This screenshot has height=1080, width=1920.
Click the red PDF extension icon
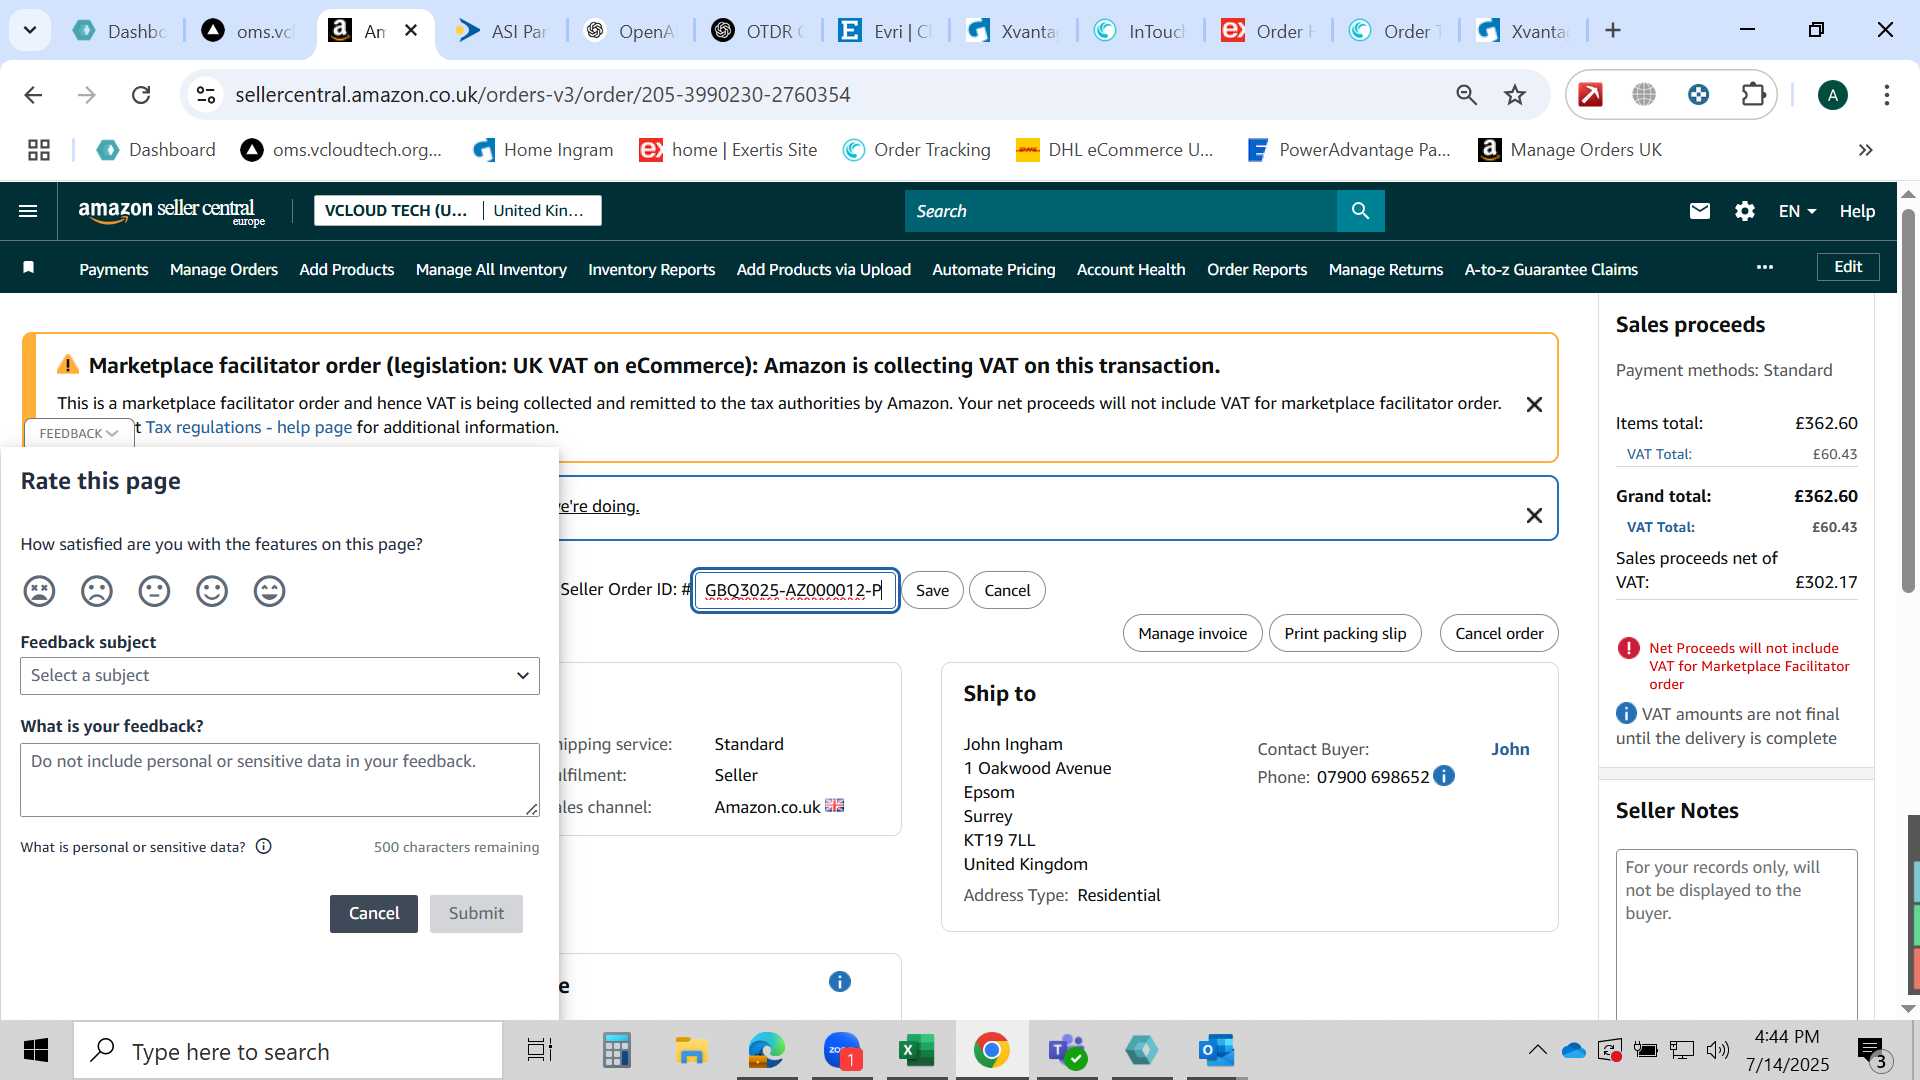point(1590,95)
